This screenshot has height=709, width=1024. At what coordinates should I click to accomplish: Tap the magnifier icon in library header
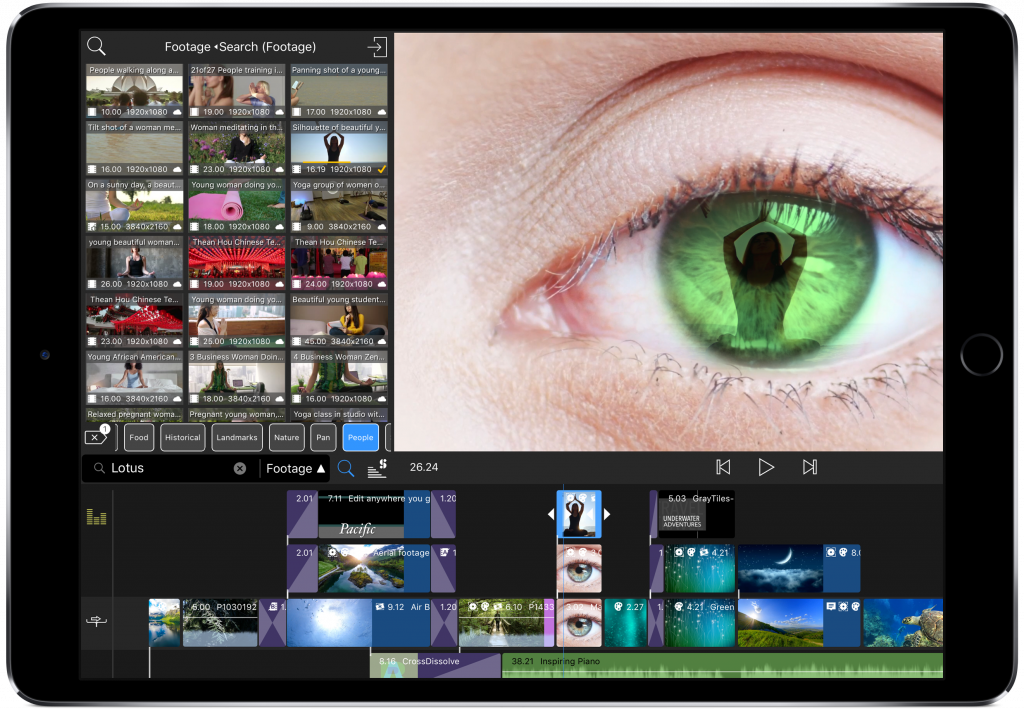[96, 46]
